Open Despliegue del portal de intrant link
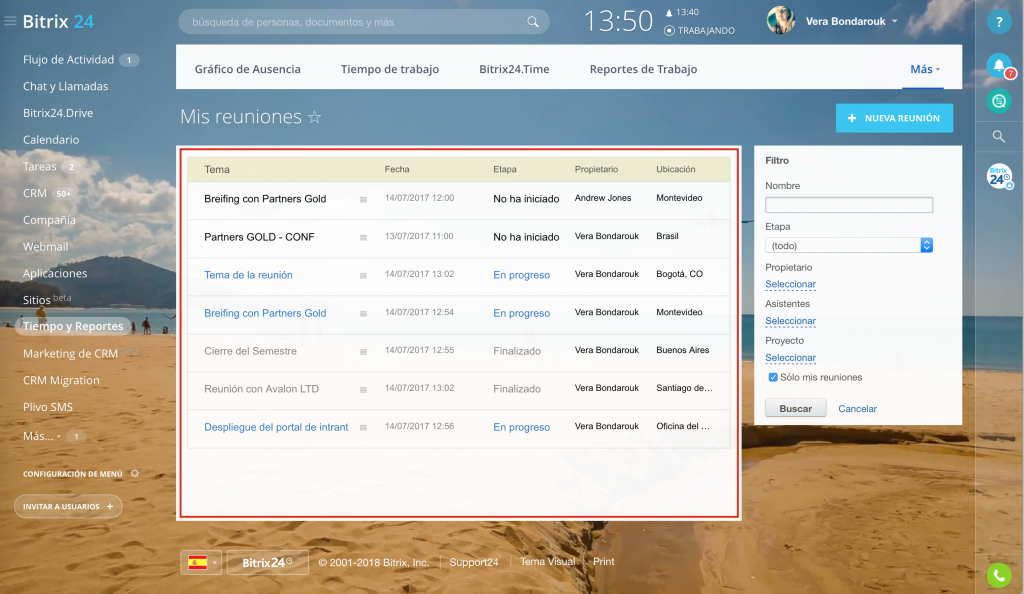 point(276,427)
